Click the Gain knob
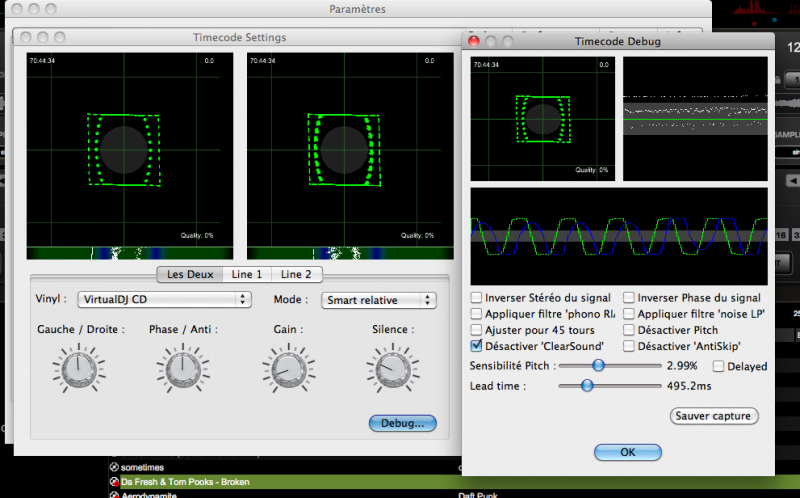This screenshot has width=800, height=498. pos(289,369)
